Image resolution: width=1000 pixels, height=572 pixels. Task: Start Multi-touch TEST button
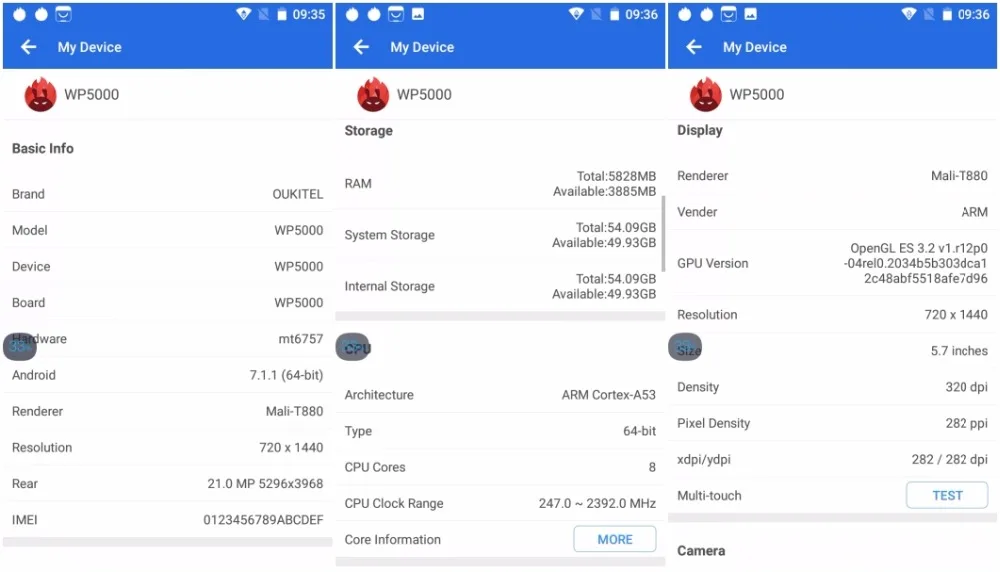tap(947, 495)
